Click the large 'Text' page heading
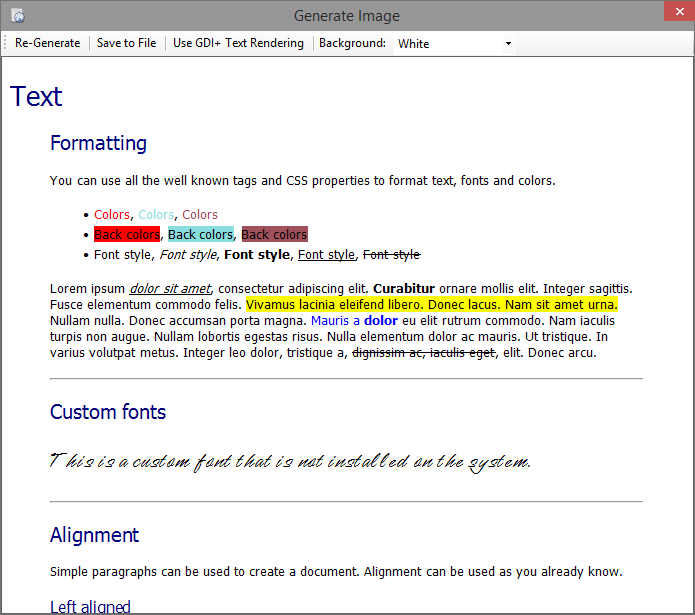695x615 pixels. click(36, 97)
